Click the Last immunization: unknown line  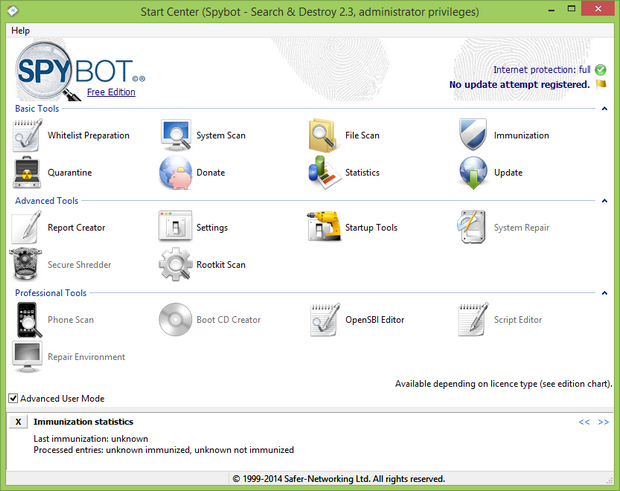click(x=91, y=438)
